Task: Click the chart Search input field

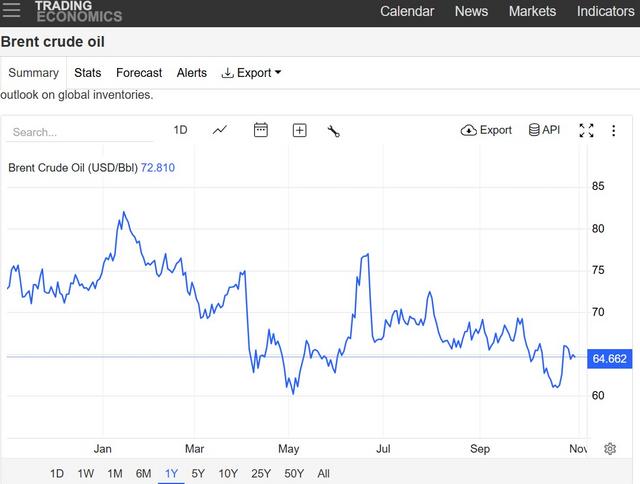Action: click(x=80, y=132)
